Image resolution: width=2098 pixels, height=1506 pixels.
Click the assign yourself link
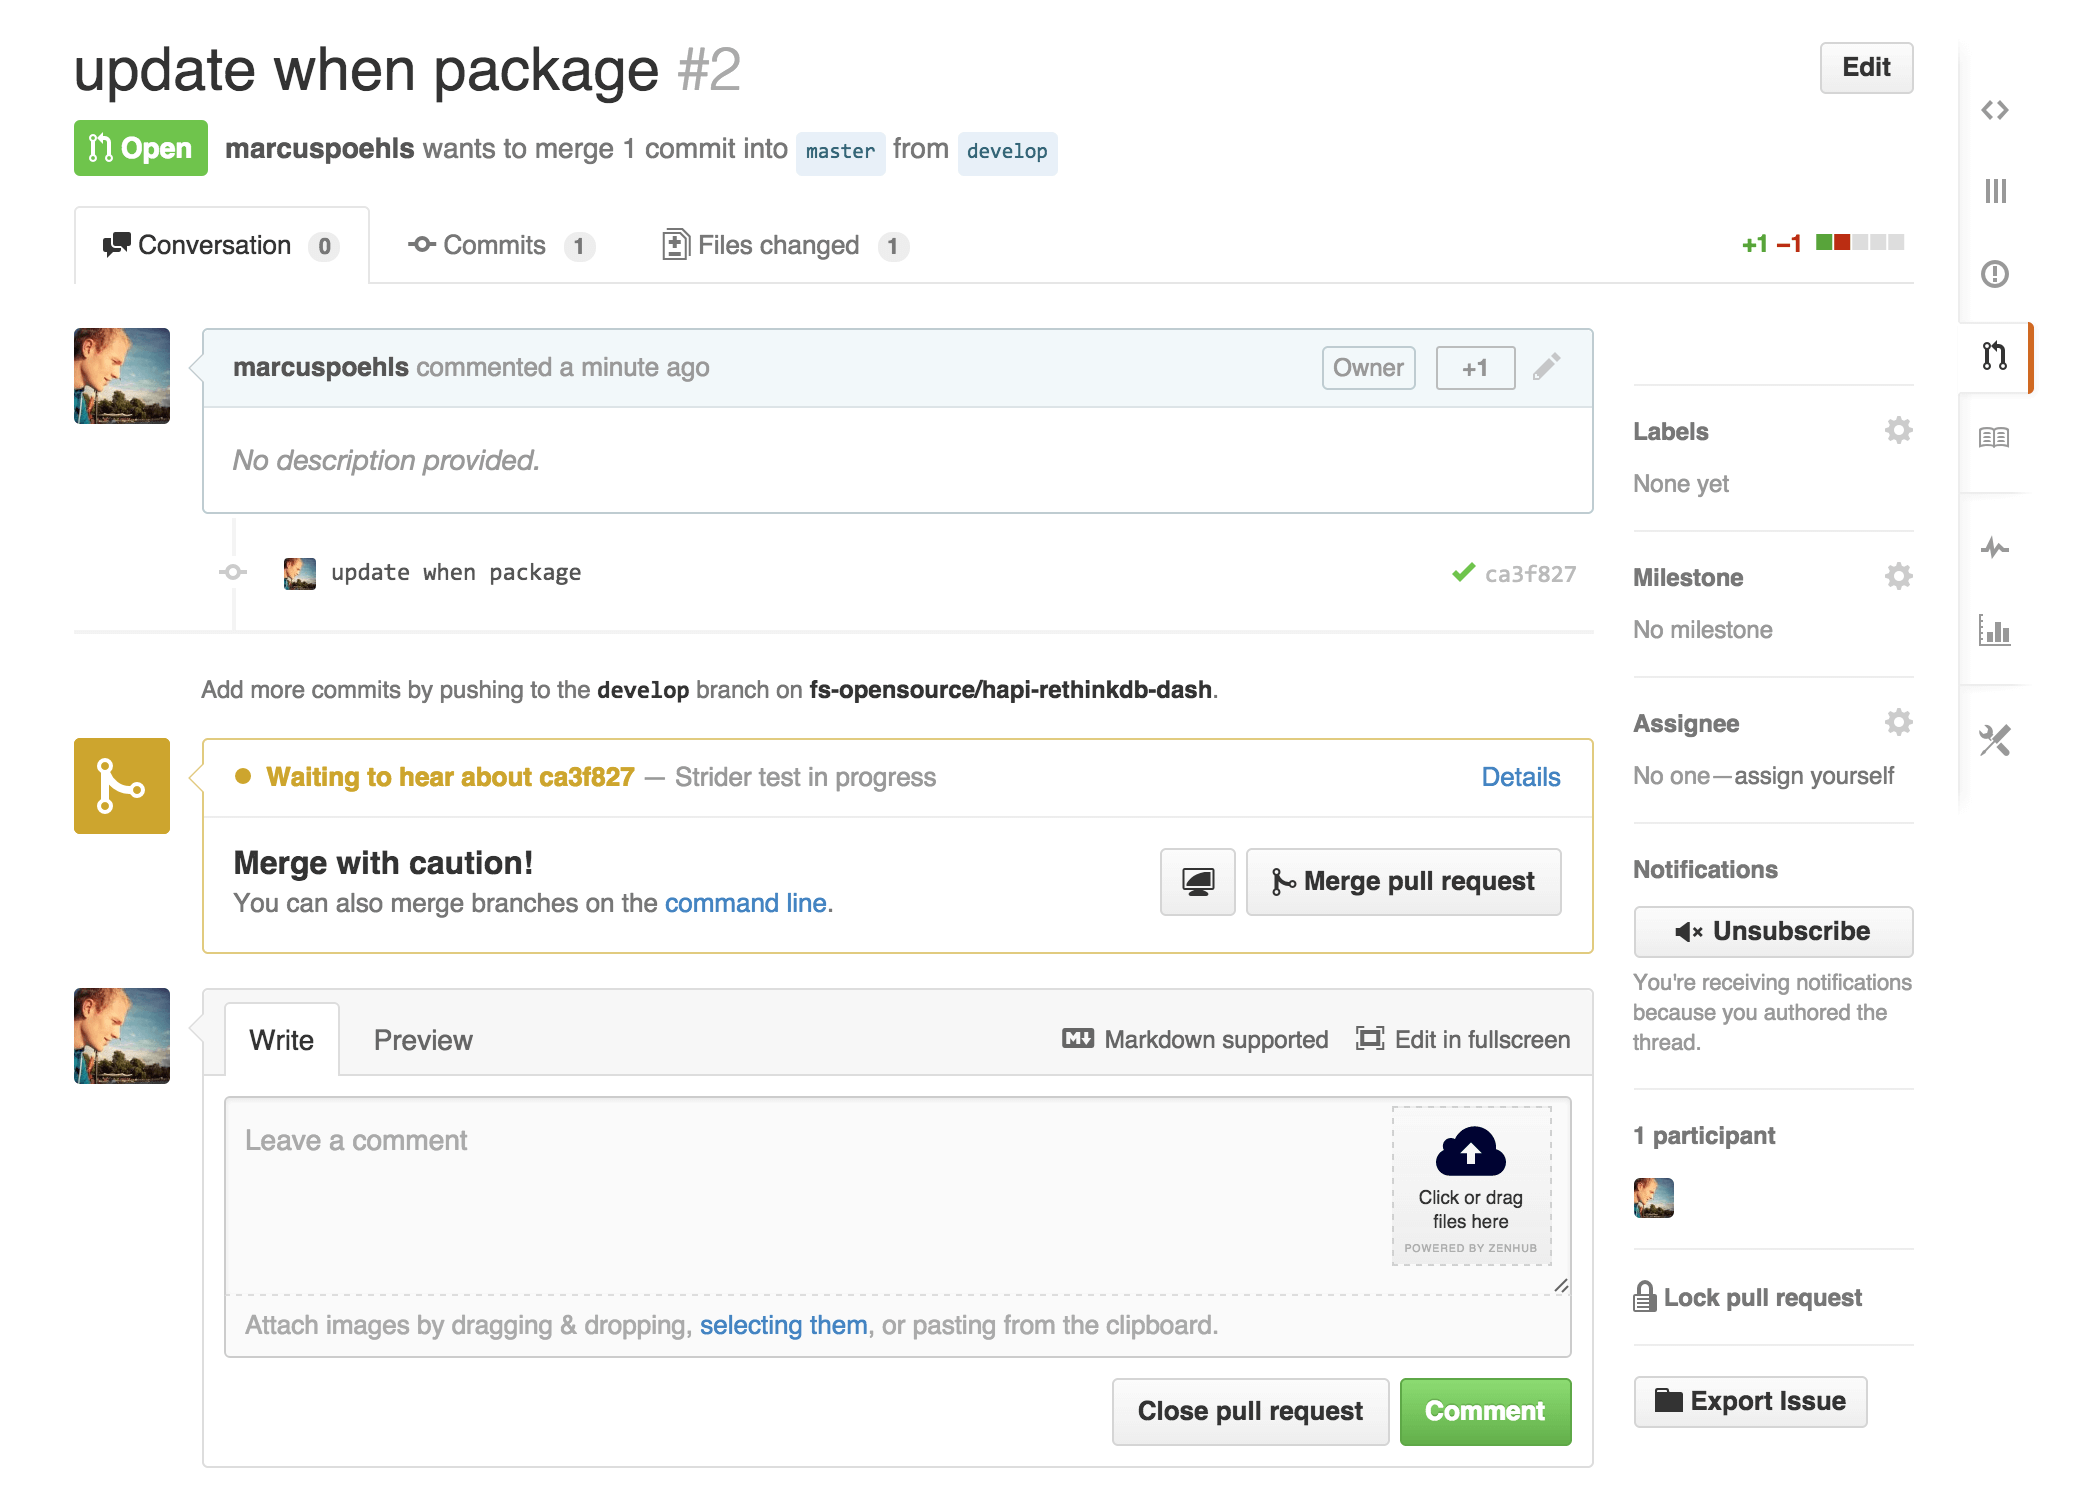pos(1814,776)
